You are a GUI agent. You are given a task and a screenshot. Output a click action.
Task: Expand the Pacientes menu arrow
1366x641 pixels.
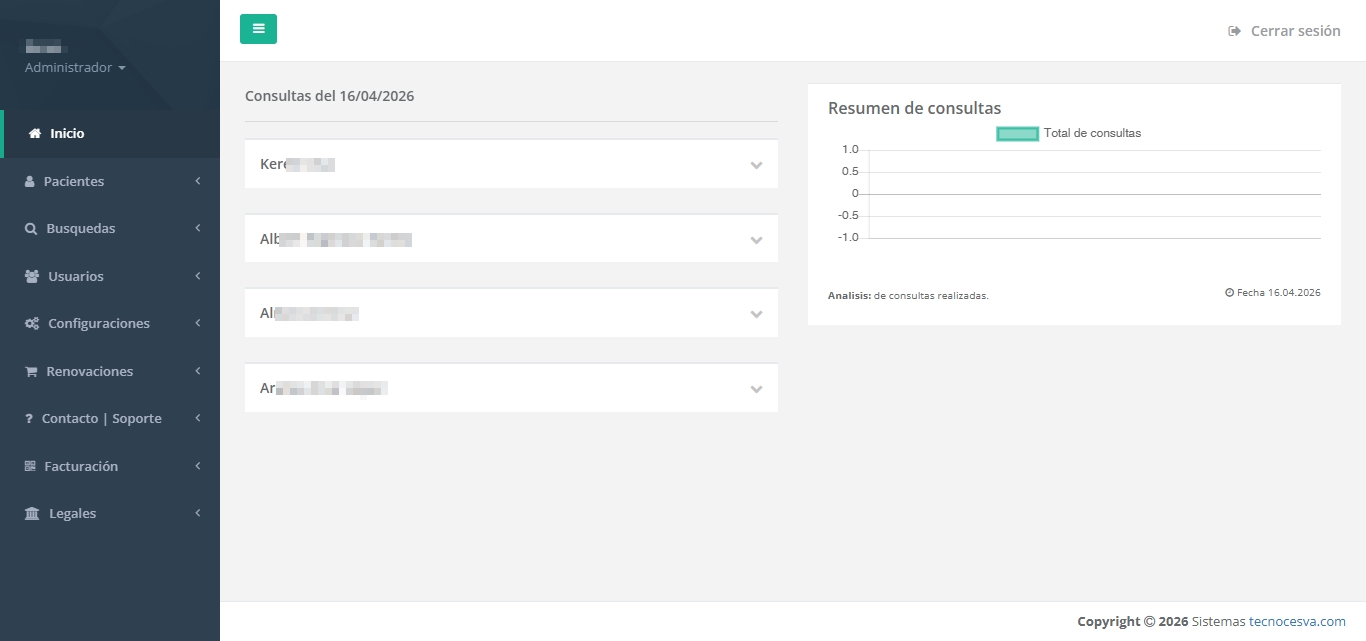[x=198, y=181]
